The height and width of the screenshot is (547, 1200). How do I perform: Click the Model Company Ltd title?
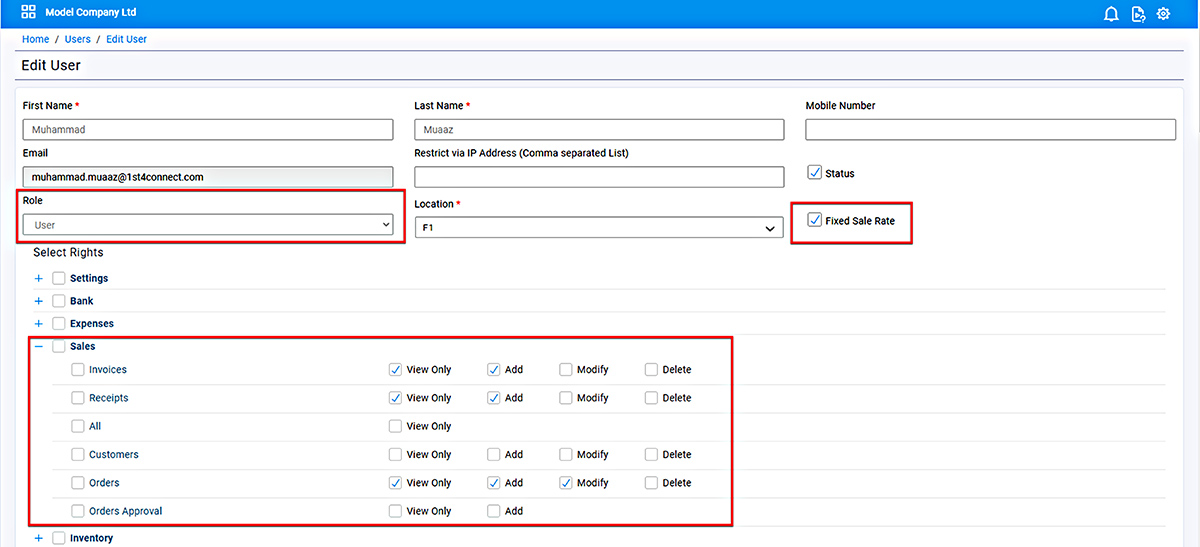coord(91,13)
